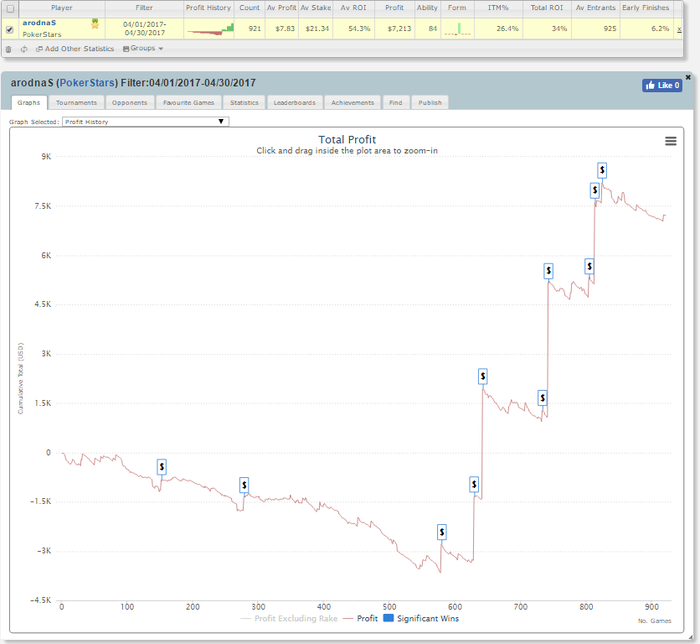The image size is (700, 644).
Task: Click the Av Entrants value 925
Action: click(610, 29)
